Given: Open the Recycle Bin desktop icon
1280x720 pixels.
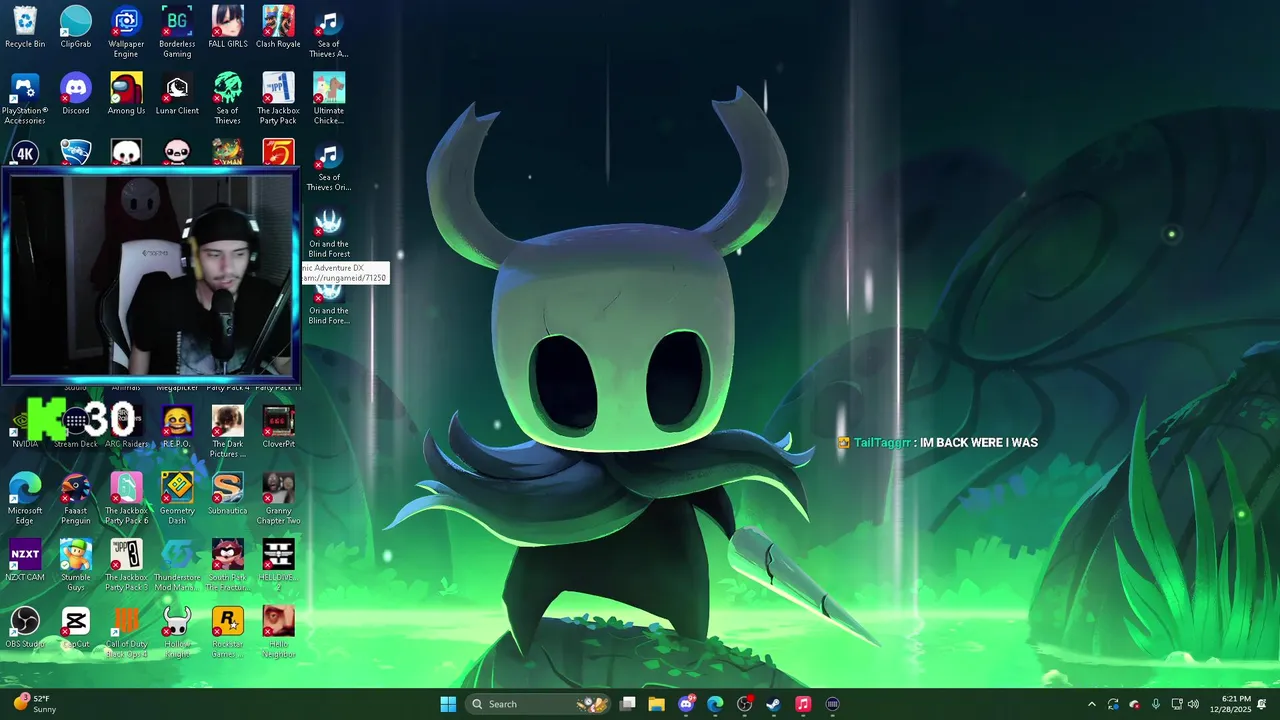Looking at the screenshot, I should (25, 27).
